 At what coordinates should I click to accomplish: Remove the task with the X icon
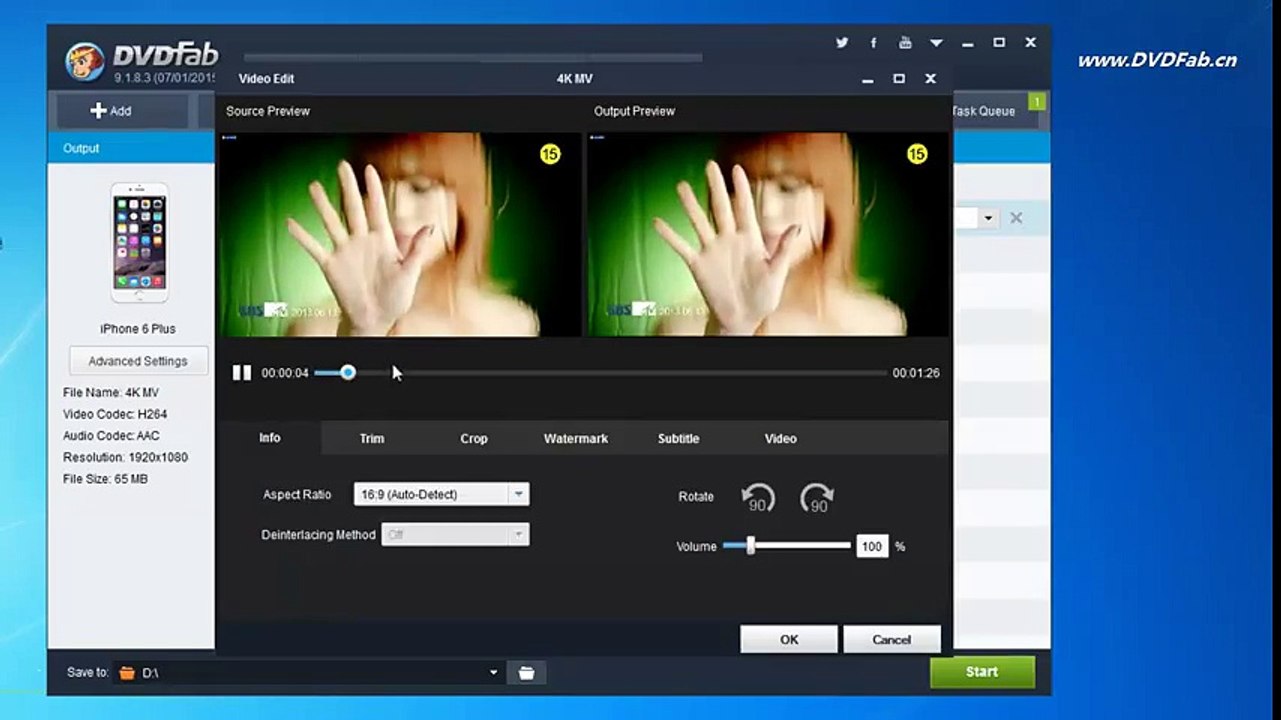(1016, 218)
